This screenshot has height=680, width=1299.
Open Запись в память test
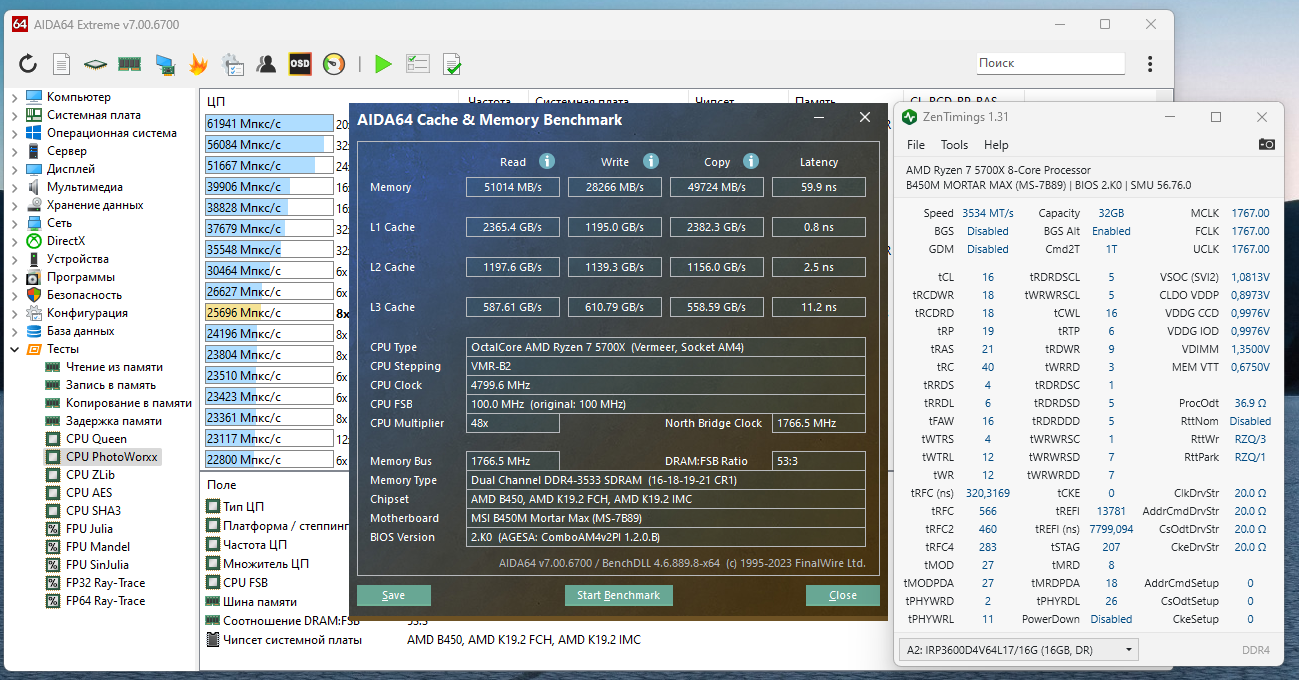(110, 385)
